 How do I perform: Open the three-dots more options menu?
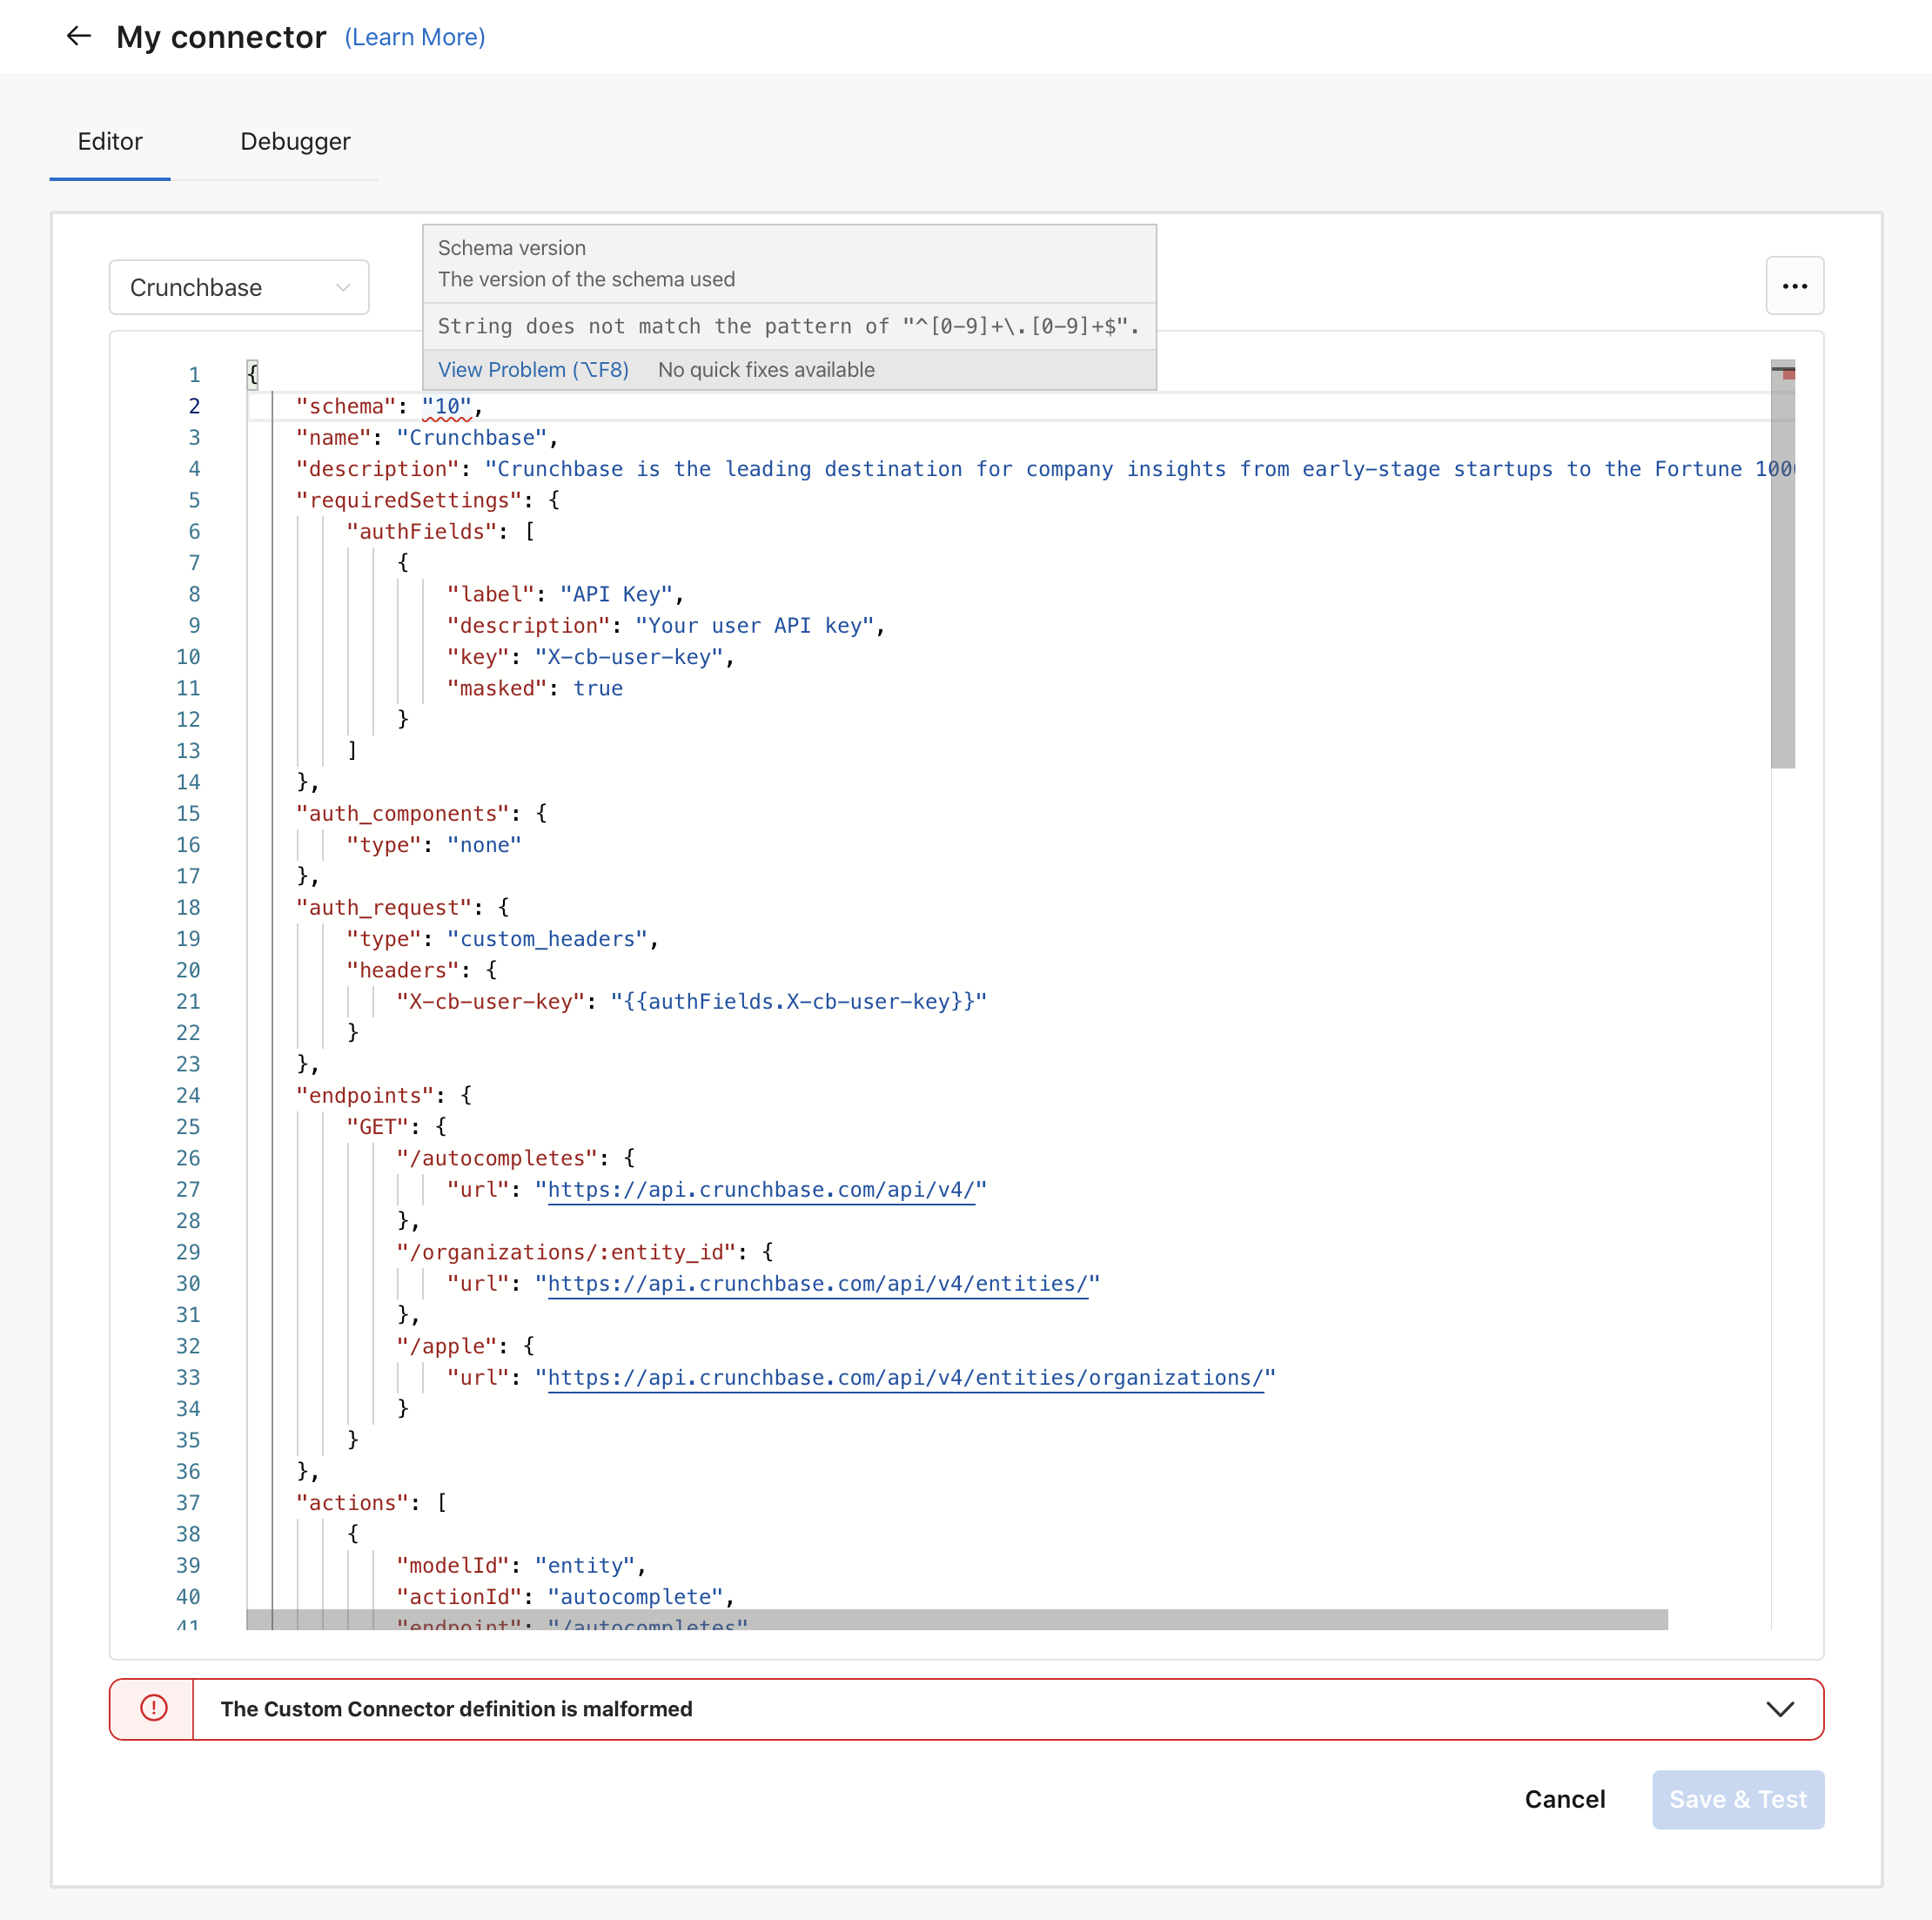tap(1794, 286)
